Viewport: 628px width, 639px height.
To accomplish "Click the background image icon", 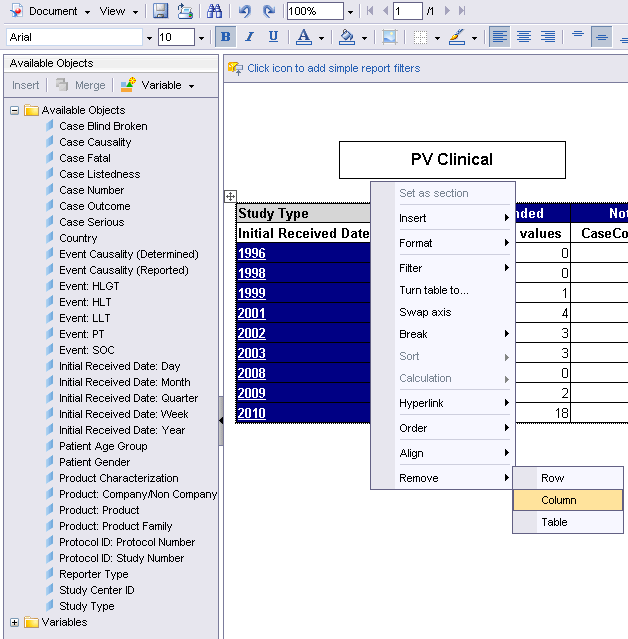I will tap(390, 37).
